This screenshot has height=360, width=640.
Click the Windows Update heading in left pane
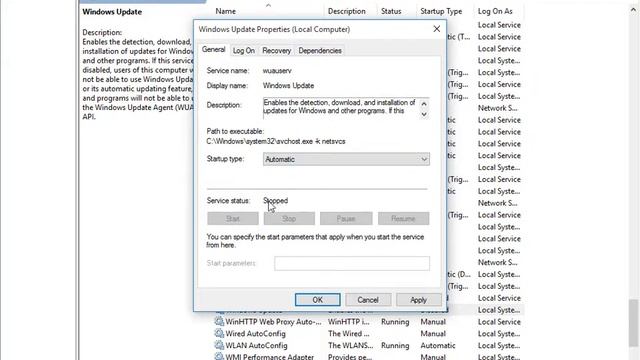[112, 12]
